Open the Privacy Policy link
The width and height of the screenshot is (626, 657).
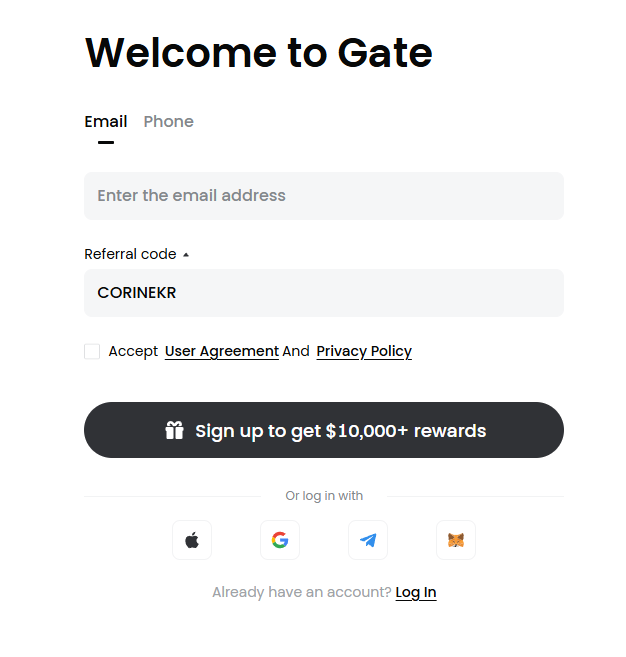coord(364,351)
